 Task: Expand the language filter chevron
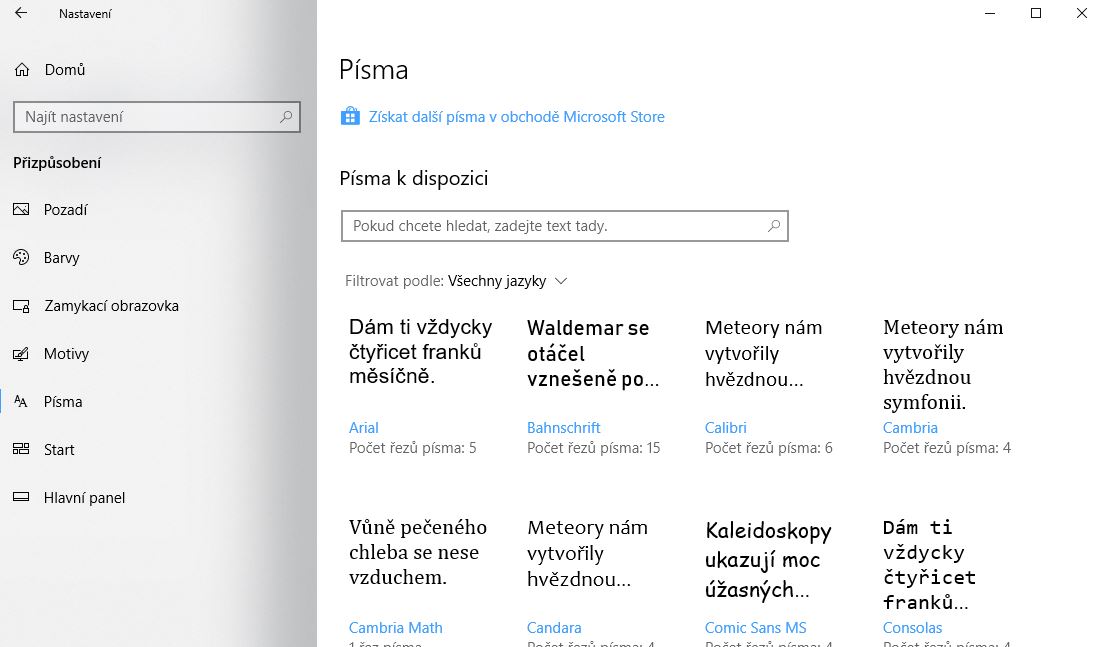560,281
